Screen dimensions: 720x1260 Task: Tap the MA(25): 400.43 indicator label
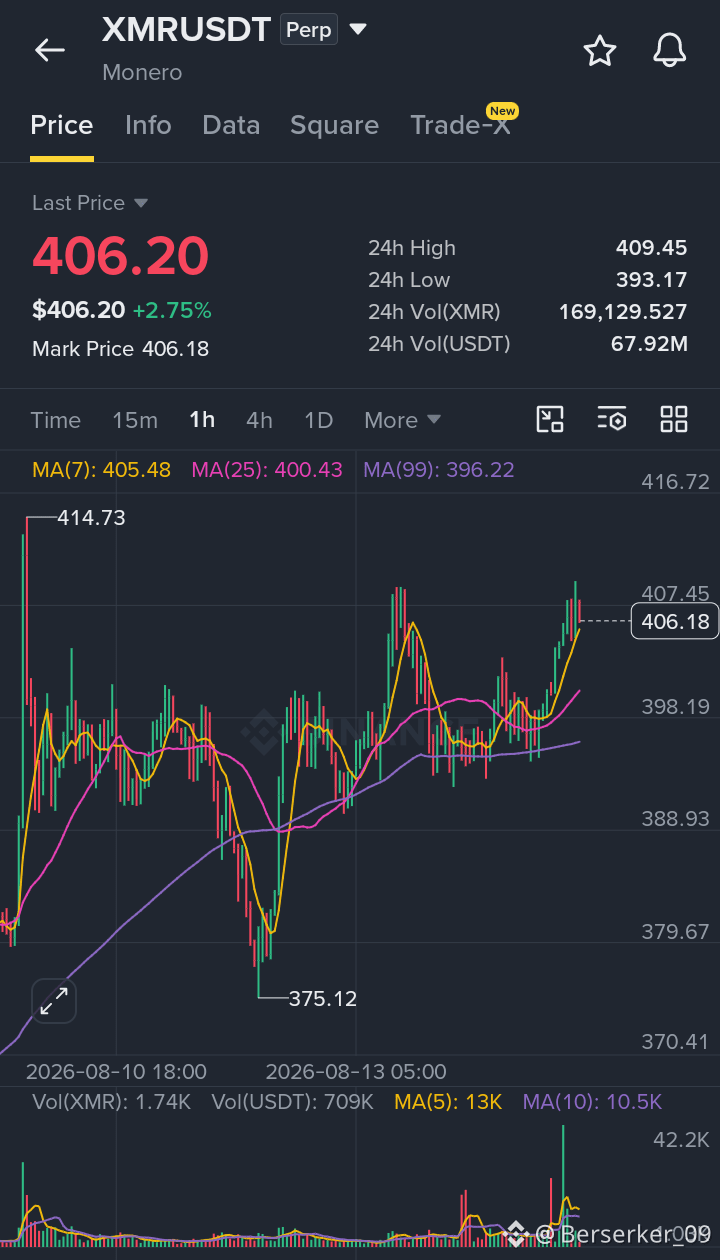click(x=267, y=469)
